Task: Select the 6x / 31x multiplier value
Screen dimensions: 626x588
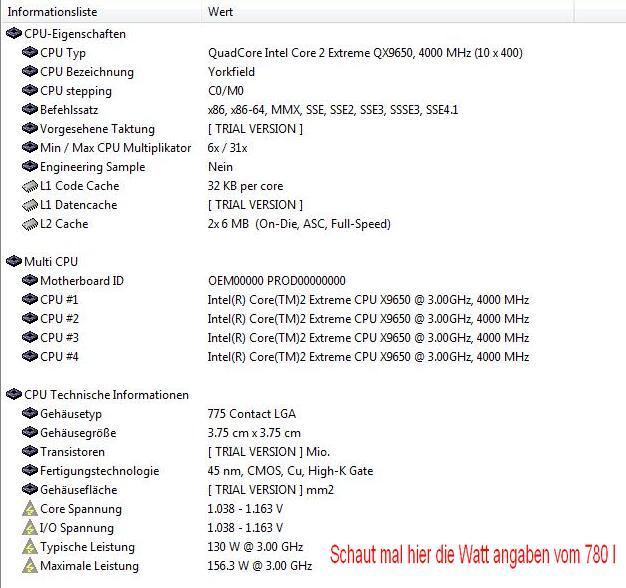Action: click(228, 148)
